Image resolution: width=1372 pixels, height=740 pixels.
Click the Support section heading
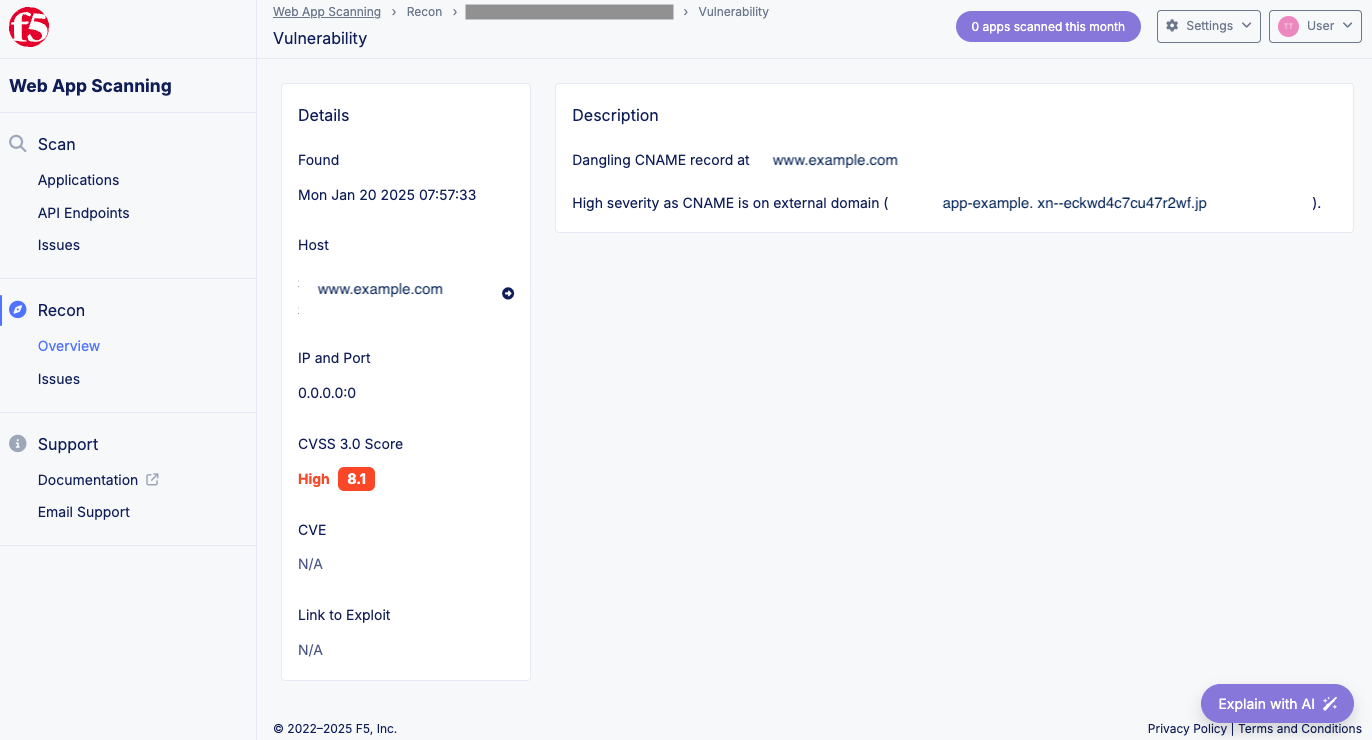[68, 444]
